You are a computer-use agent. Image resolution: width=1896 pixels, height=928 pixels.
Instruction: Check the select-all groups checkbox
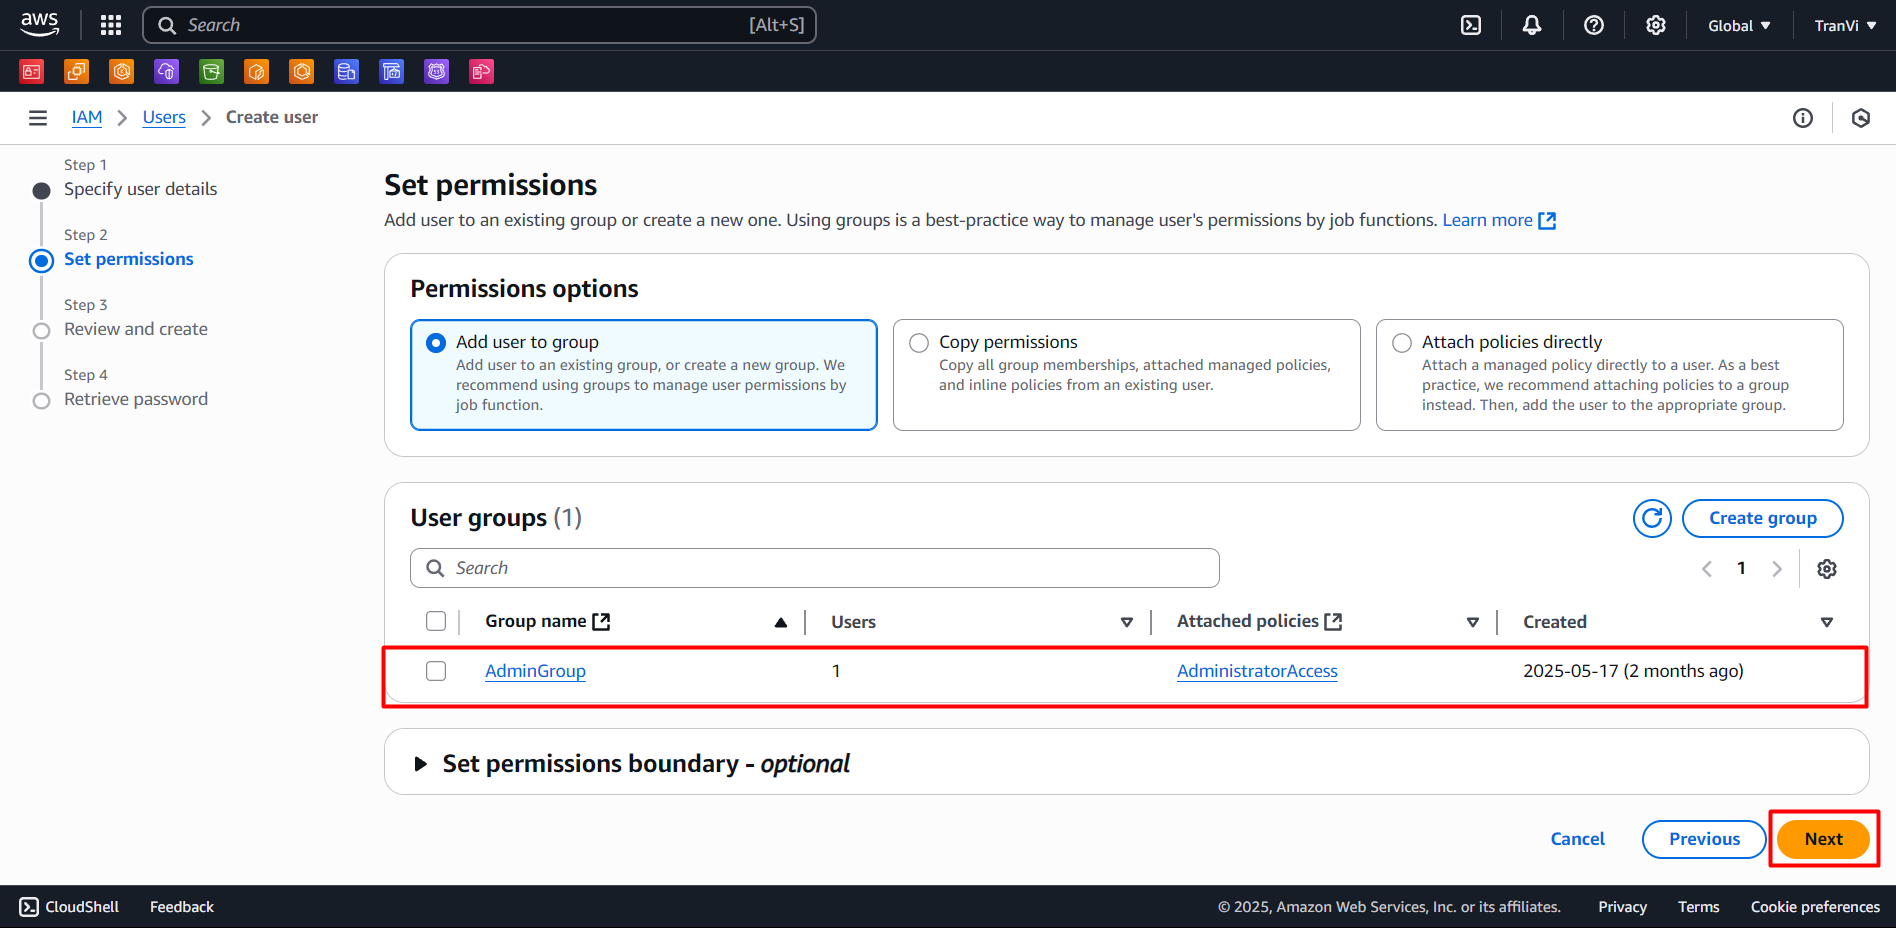pos(436,621)
